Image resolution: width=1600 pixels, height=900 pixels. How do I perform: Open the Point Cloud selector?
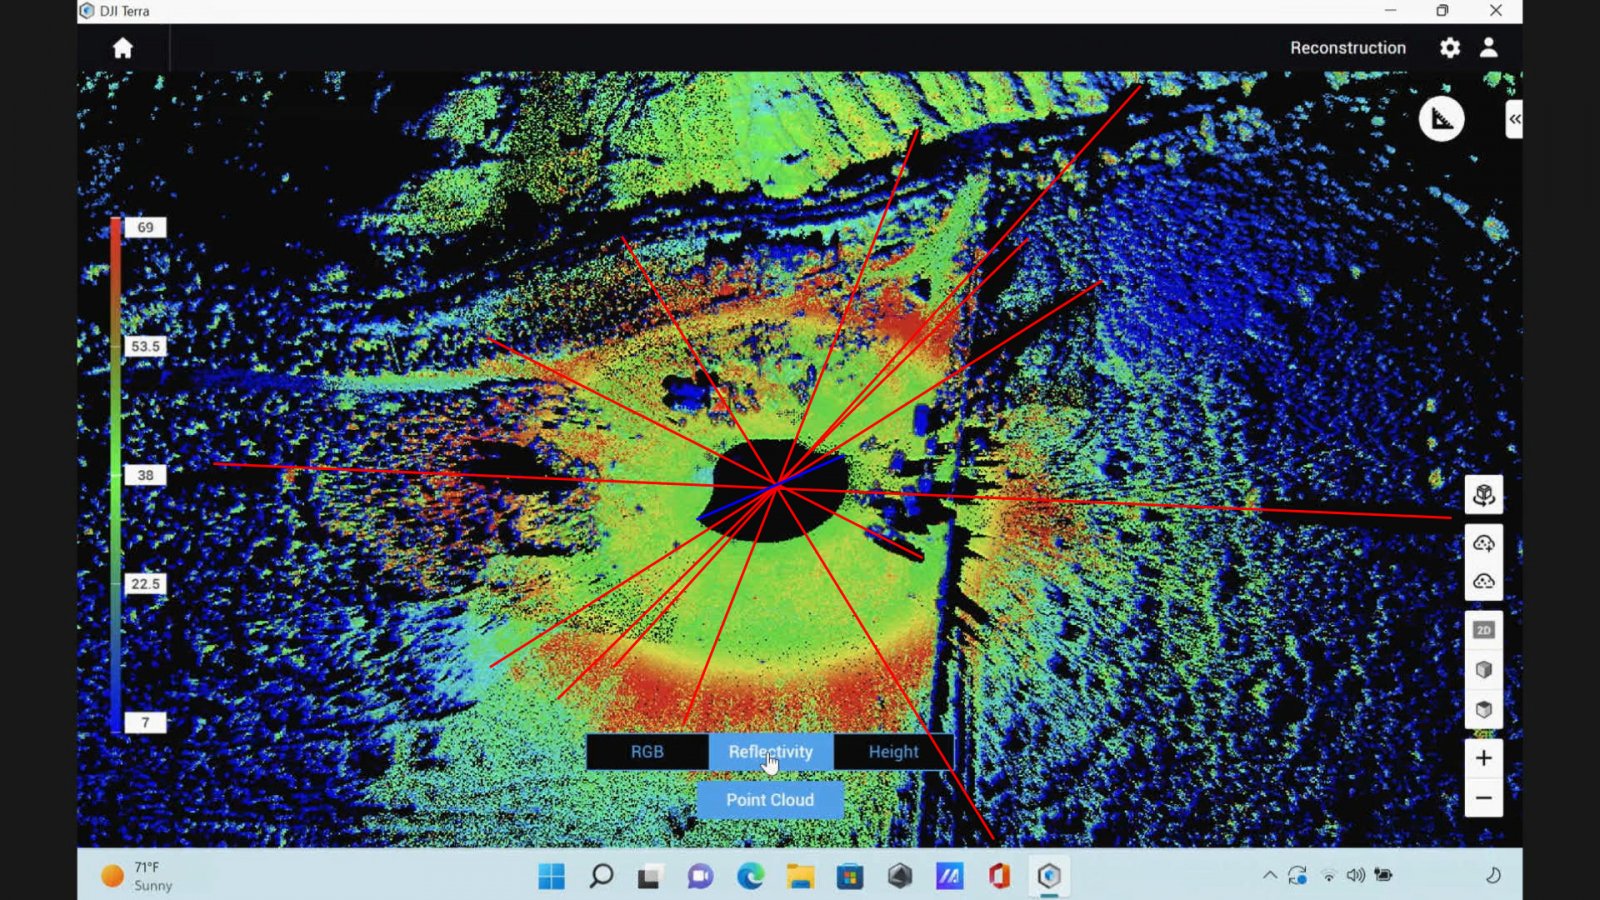pyautogui.click(x=770, y=800)
